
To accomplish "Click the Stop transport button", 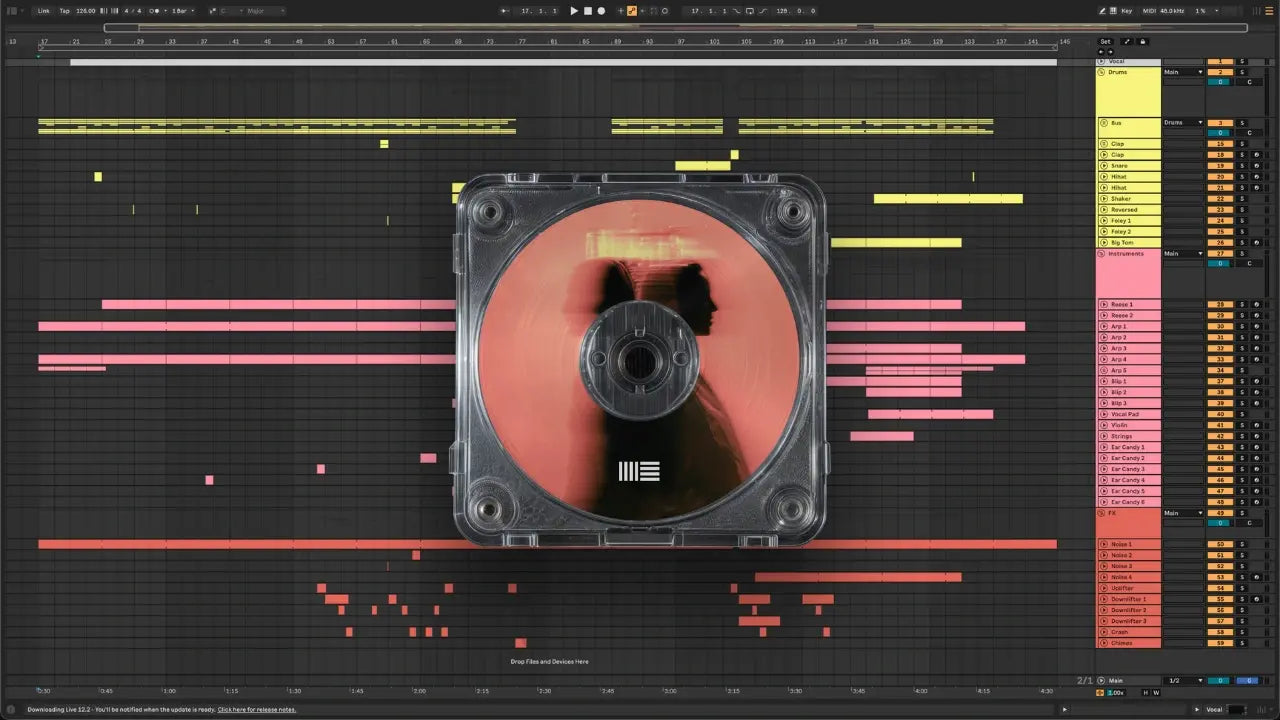I will 588,11.
